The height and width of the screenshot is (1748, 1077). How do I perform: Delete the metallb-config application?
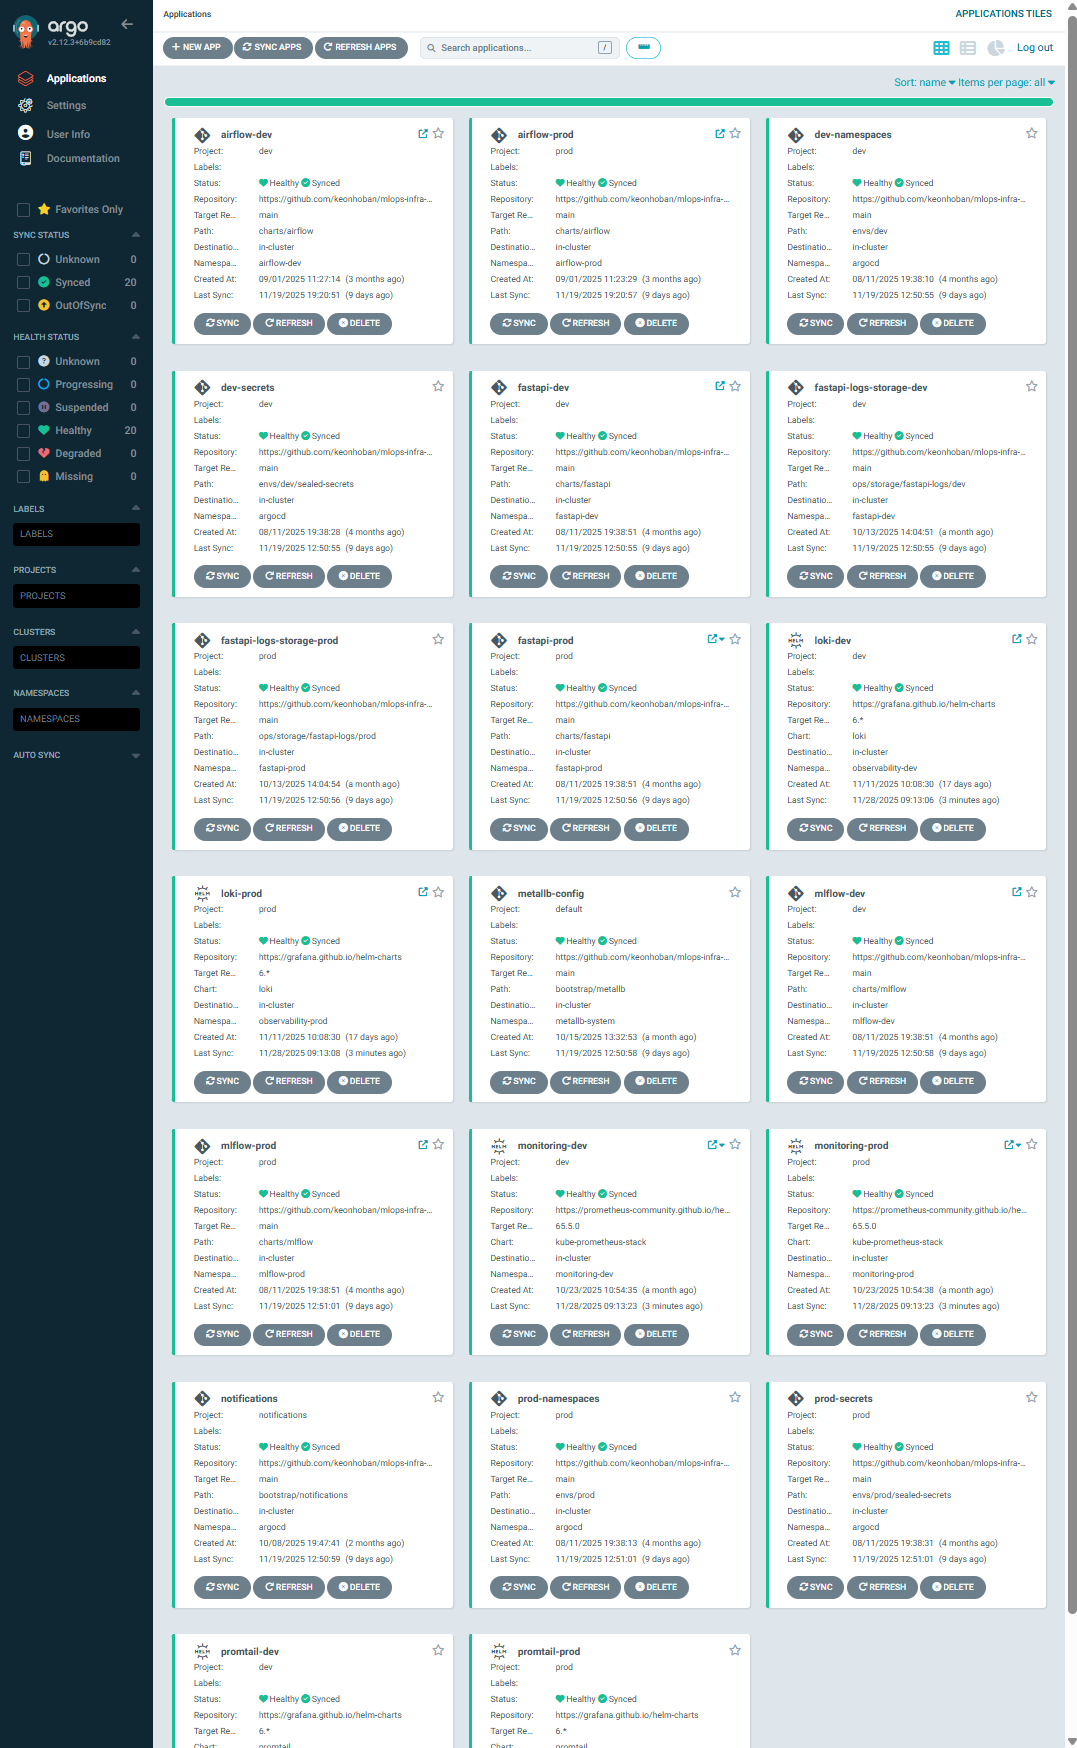[x=656, y=1081]
